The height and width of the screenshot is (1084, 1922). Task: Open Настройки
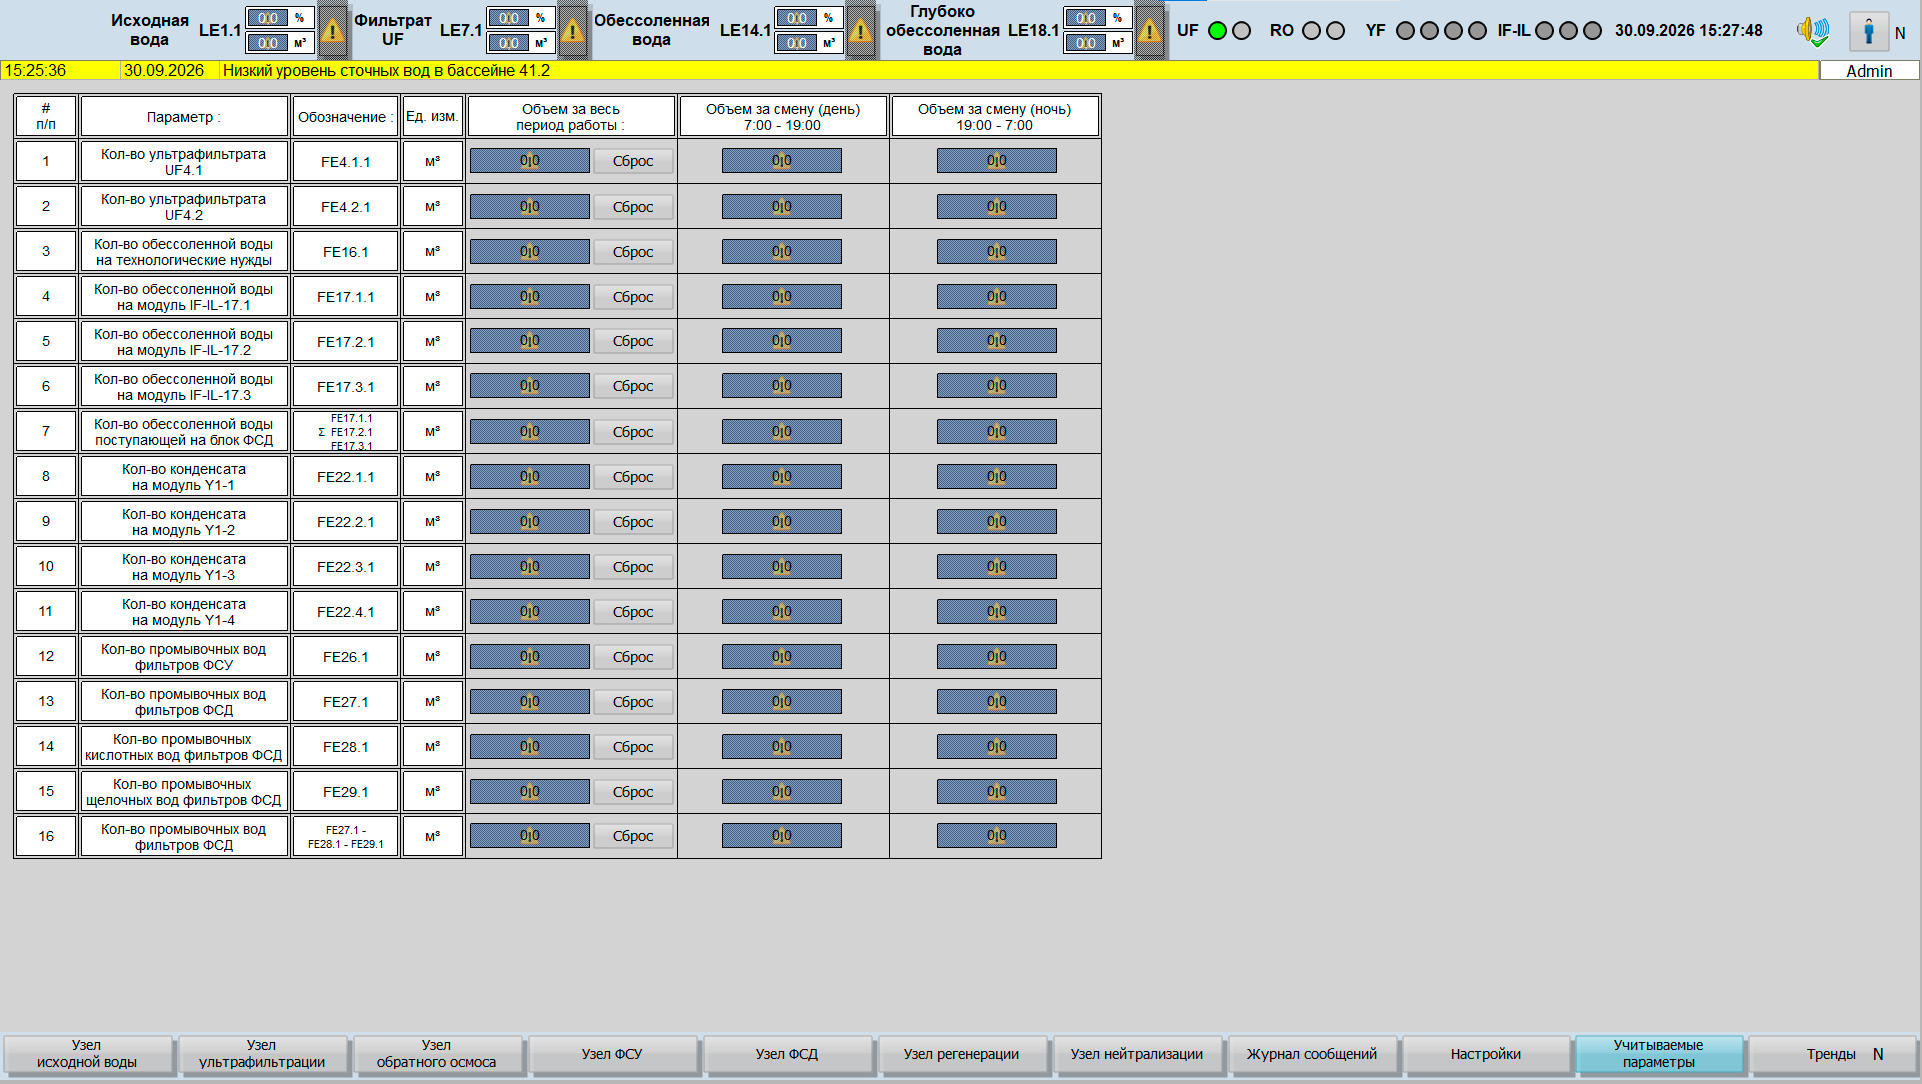coord(1486,1054)
